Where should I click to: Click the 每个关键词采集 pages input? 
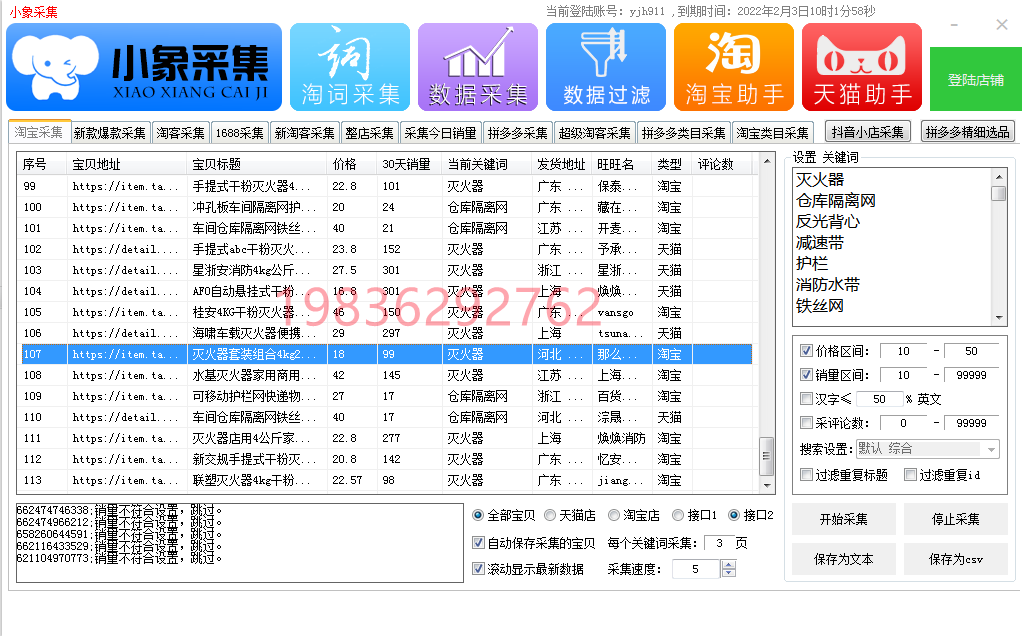coord(718,543)
